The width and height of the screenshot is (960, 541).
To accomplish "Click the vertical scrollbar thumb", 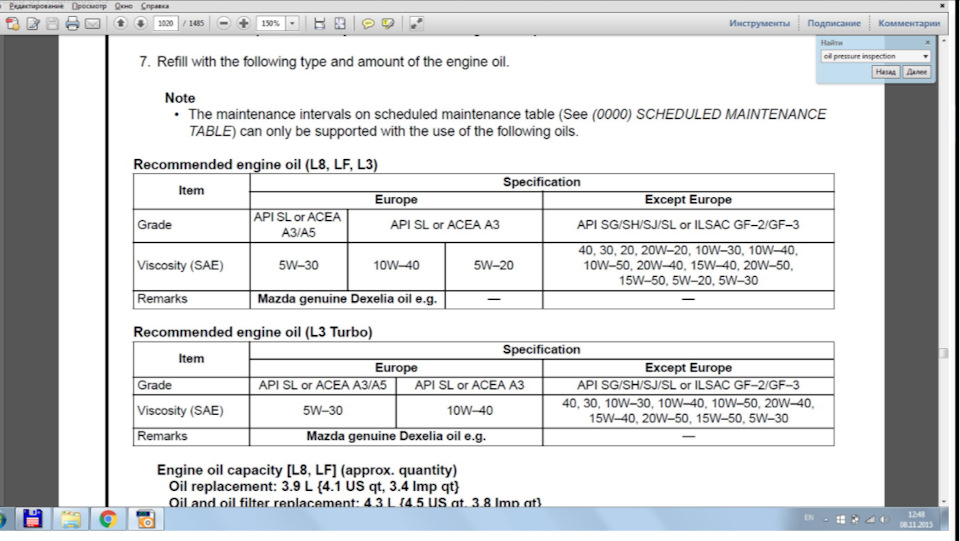I will point(943,353).
